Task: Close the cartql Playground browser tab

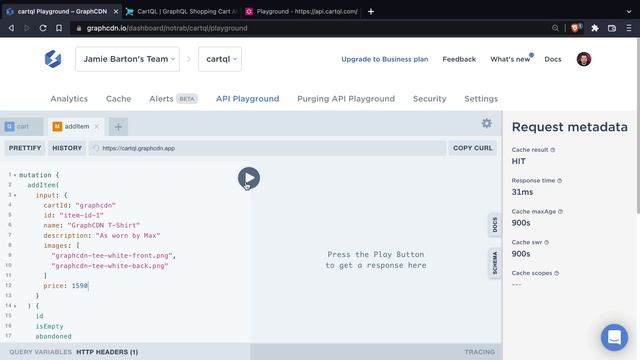Action: [116, 11]
